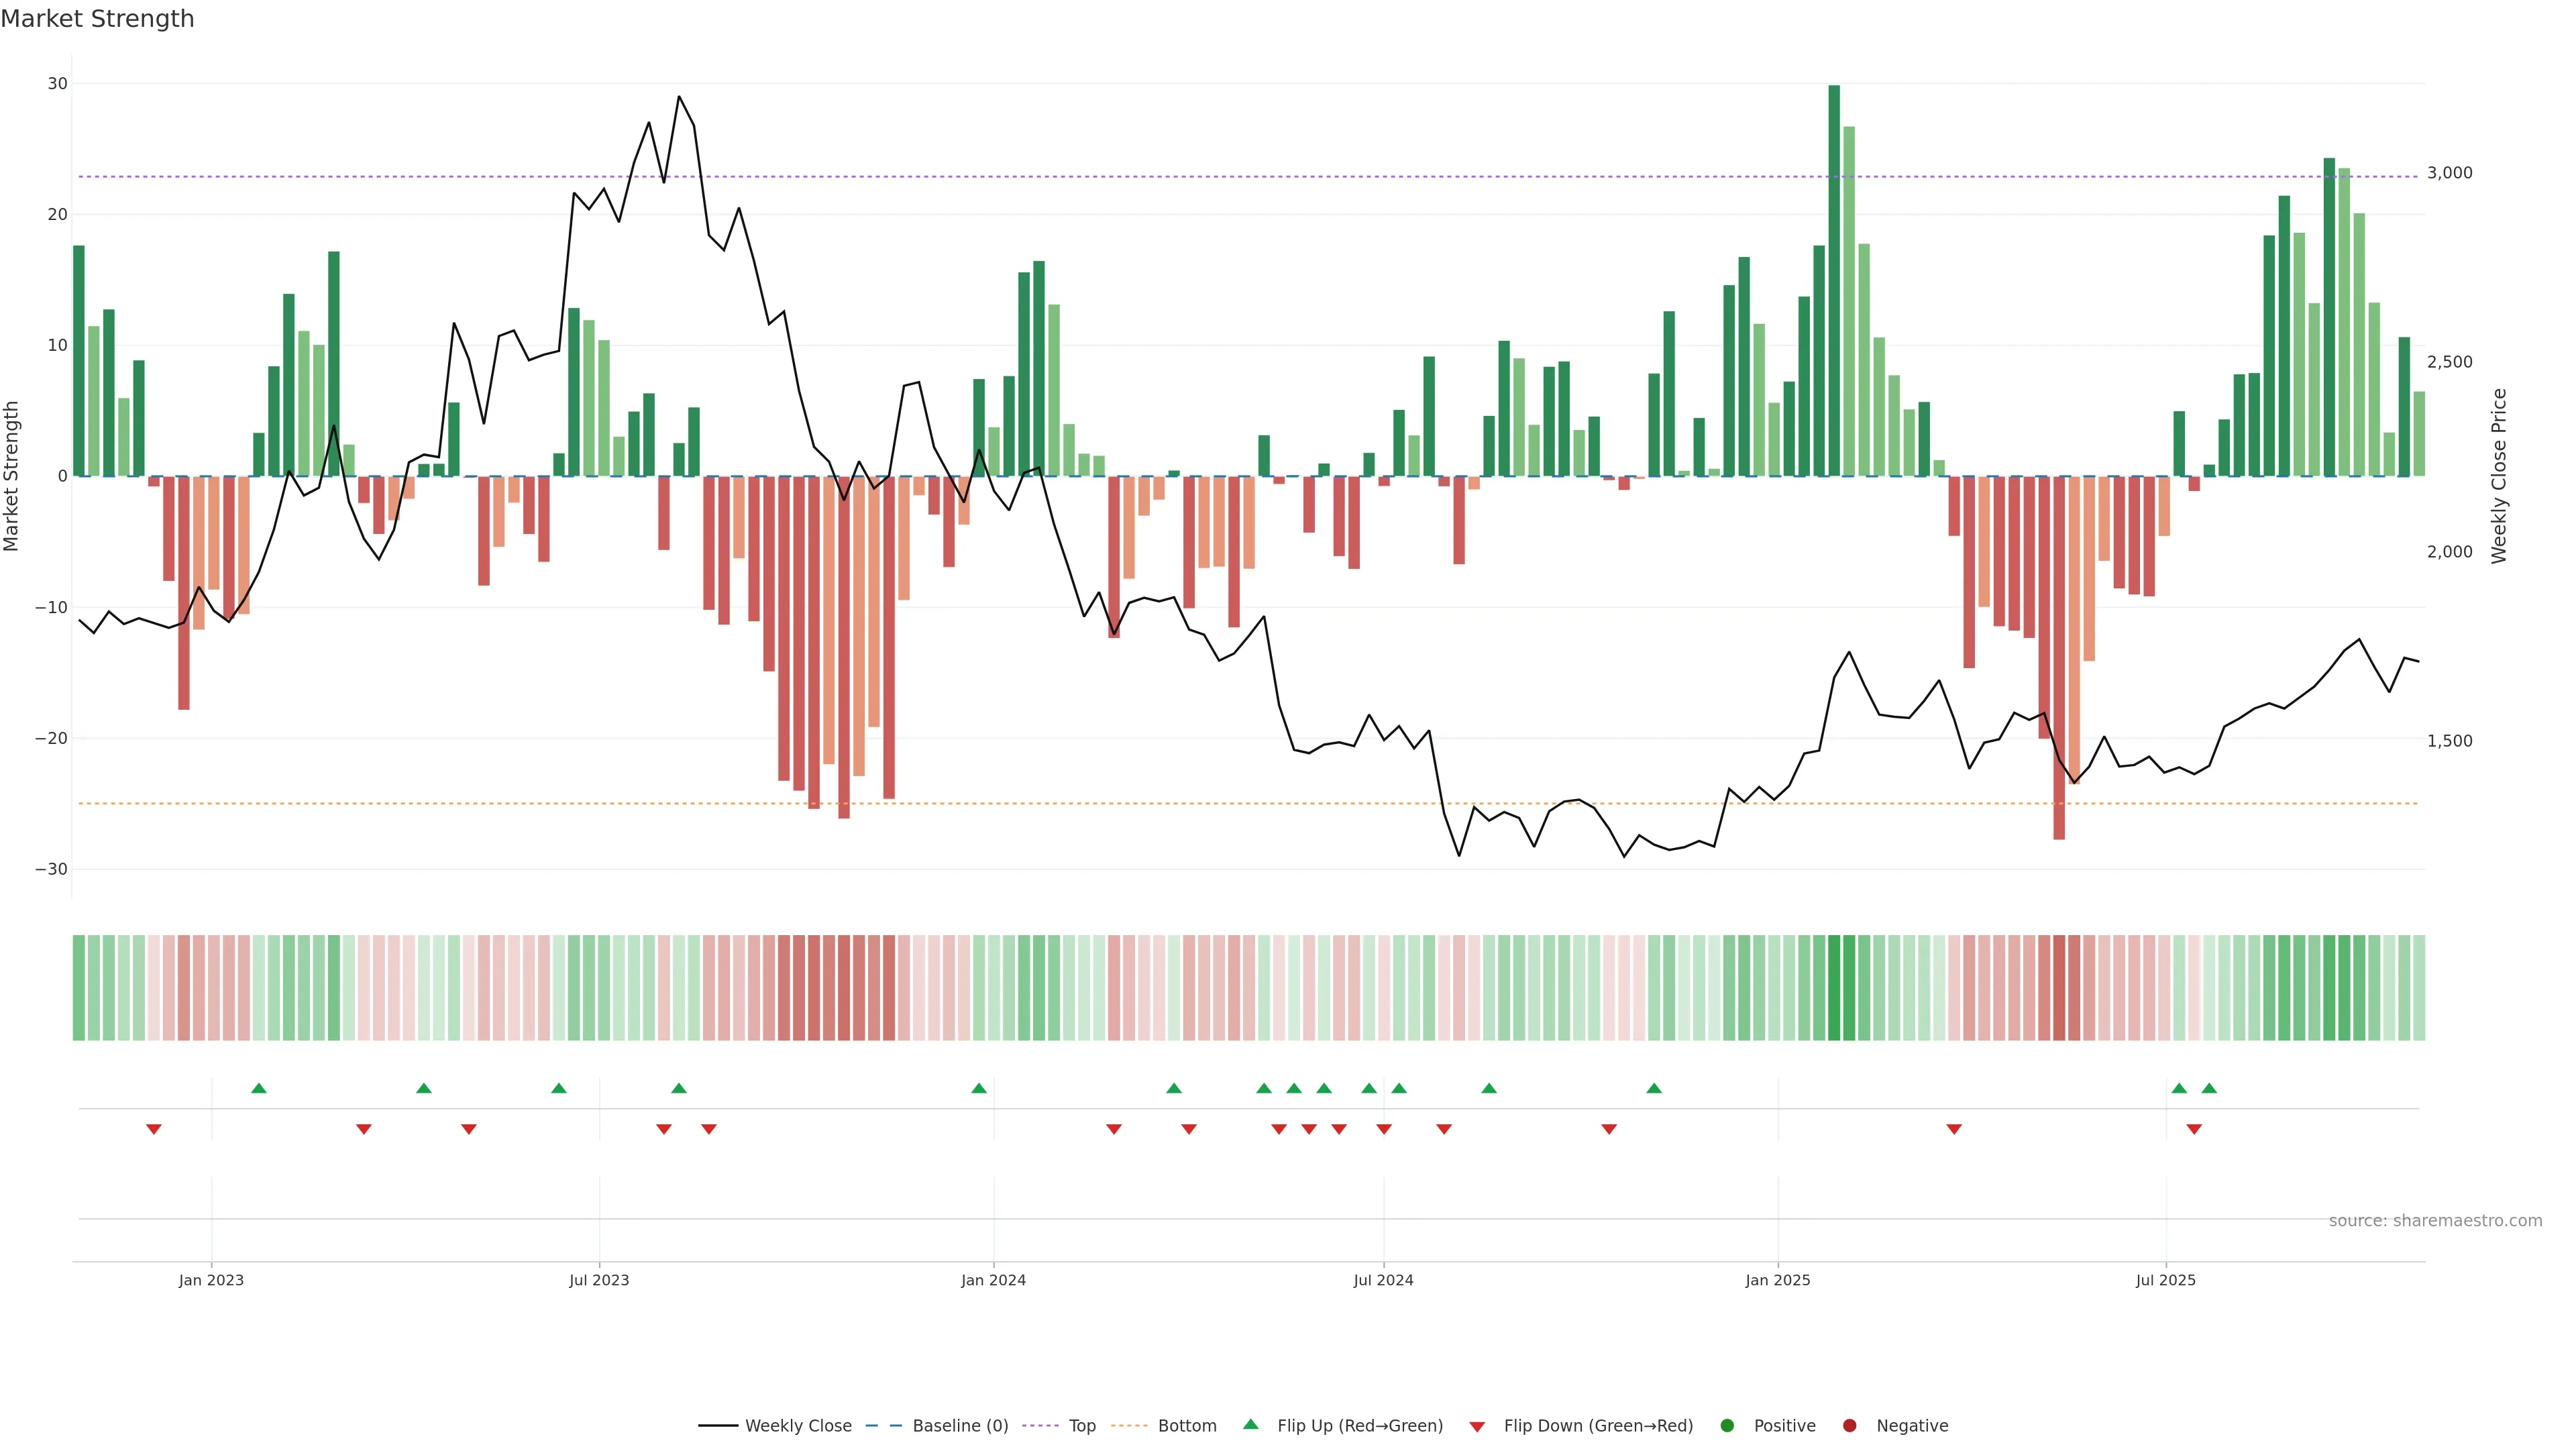Click Flip Down red triangle legend icon
Screen dimensions: 2576x1449
pos(1477,1427)
